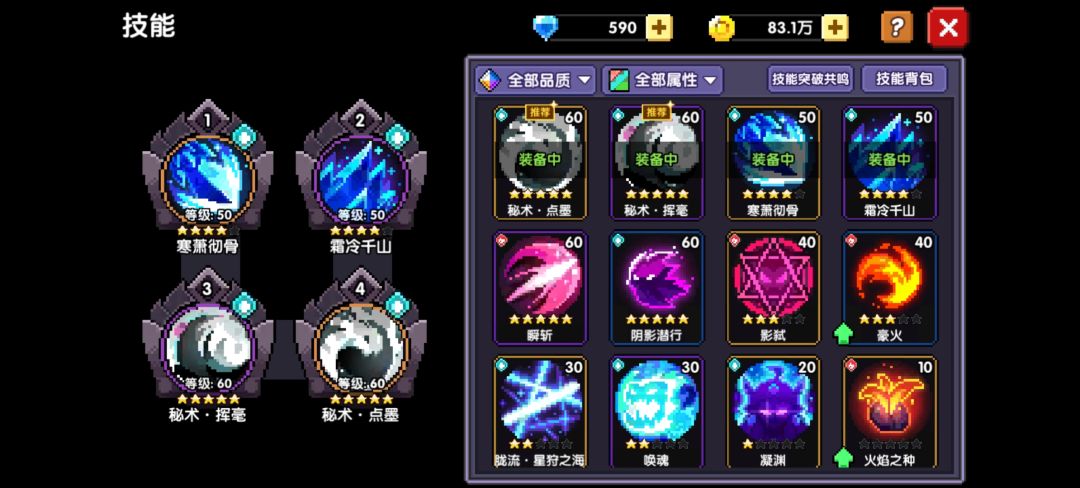Add diamonds with the plus button
The image size is (1080, 488).
659,28
